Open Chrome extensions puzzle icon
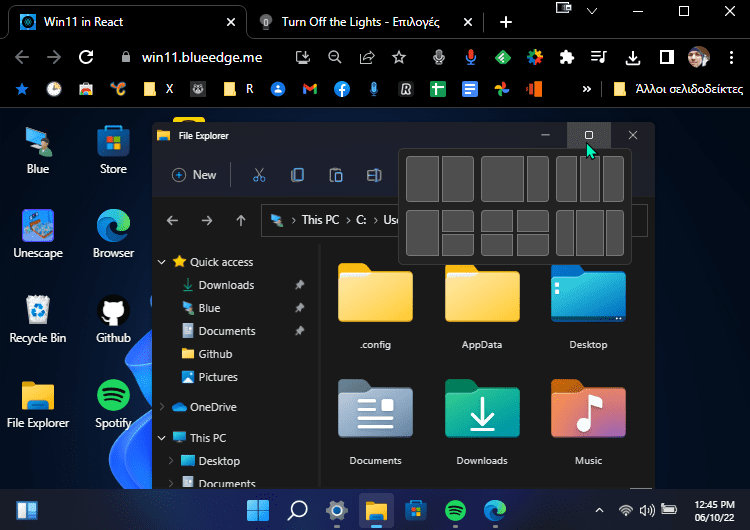 [x=567, y=57]
